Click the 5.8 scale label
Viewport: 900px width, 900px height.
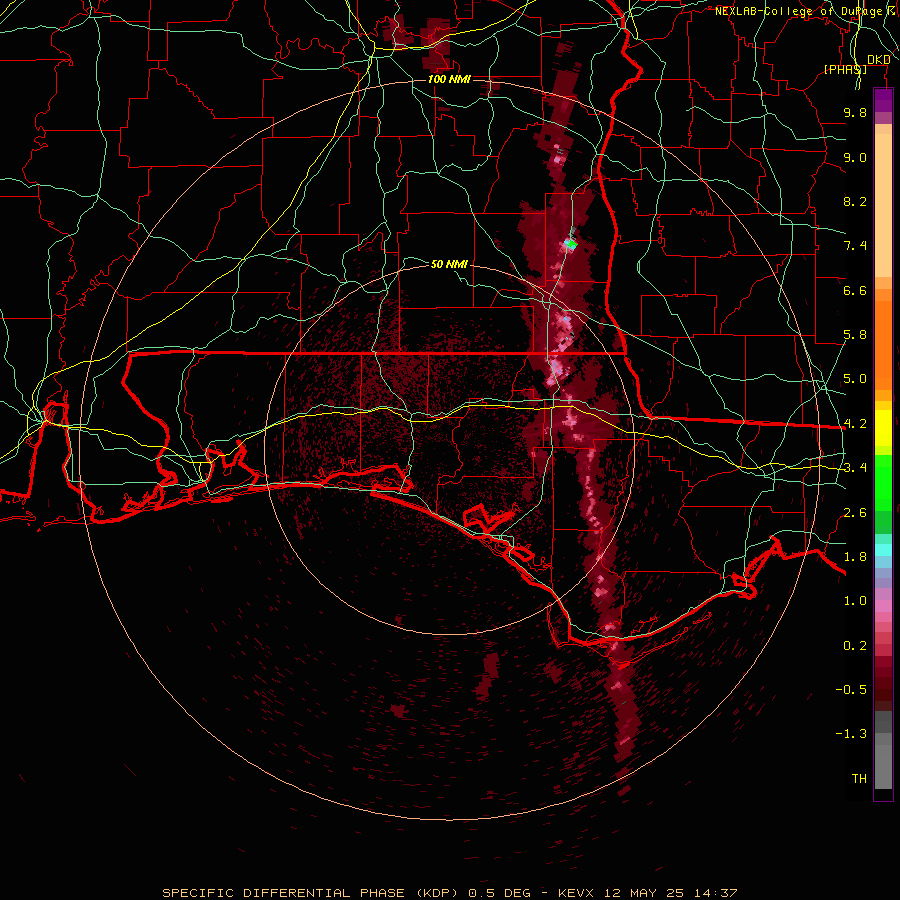pyautogui.click(x=855, y=335)
